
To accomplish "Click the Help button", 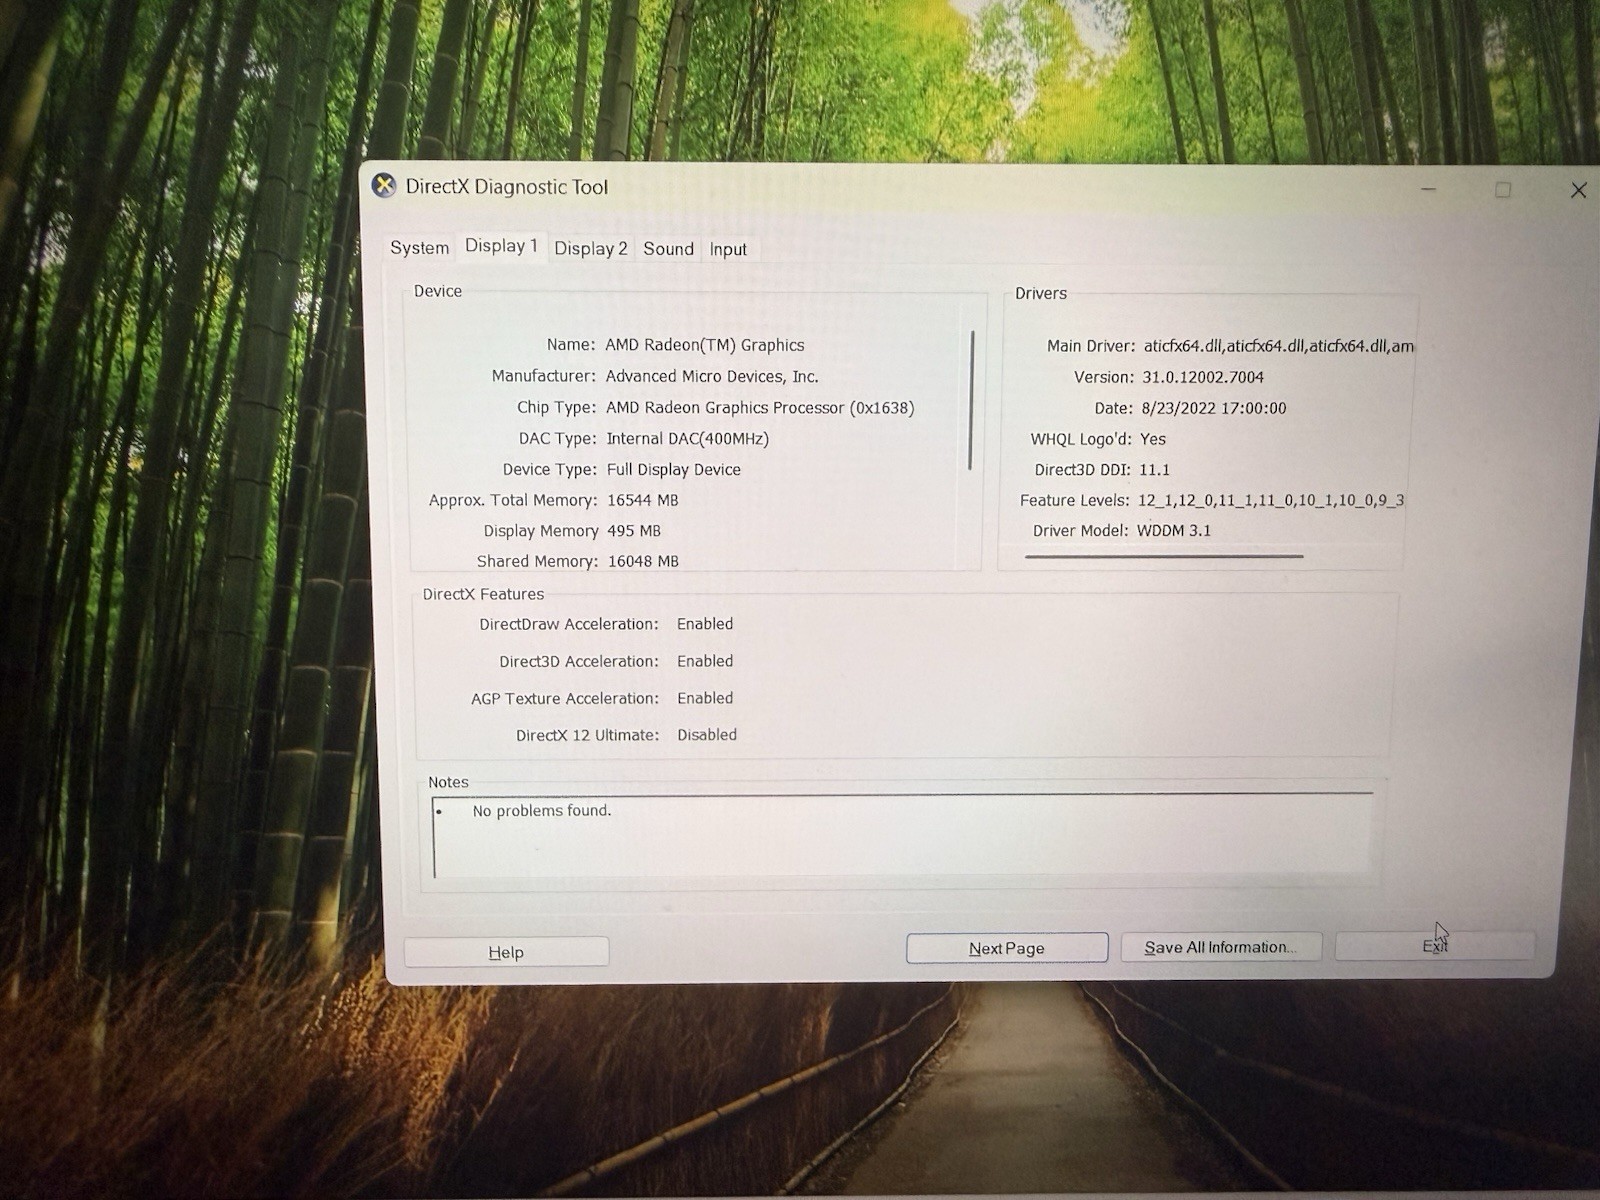I will (506, 952).
